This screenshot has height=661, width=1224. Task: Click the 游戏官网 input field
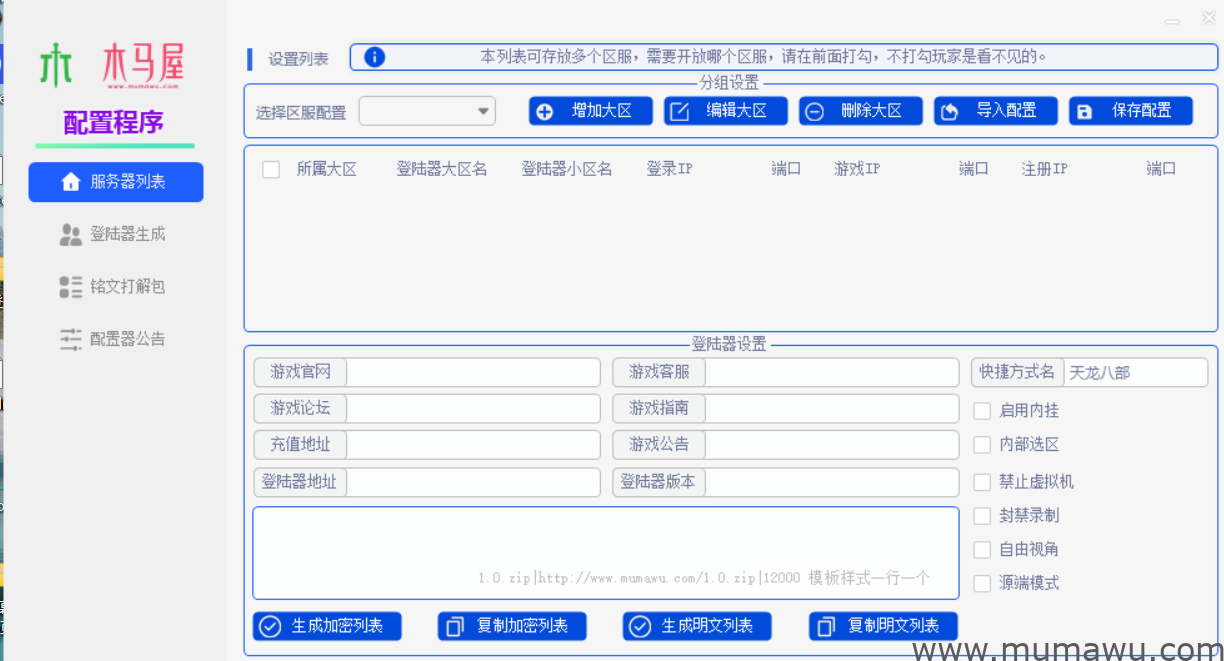click(472, 373)
